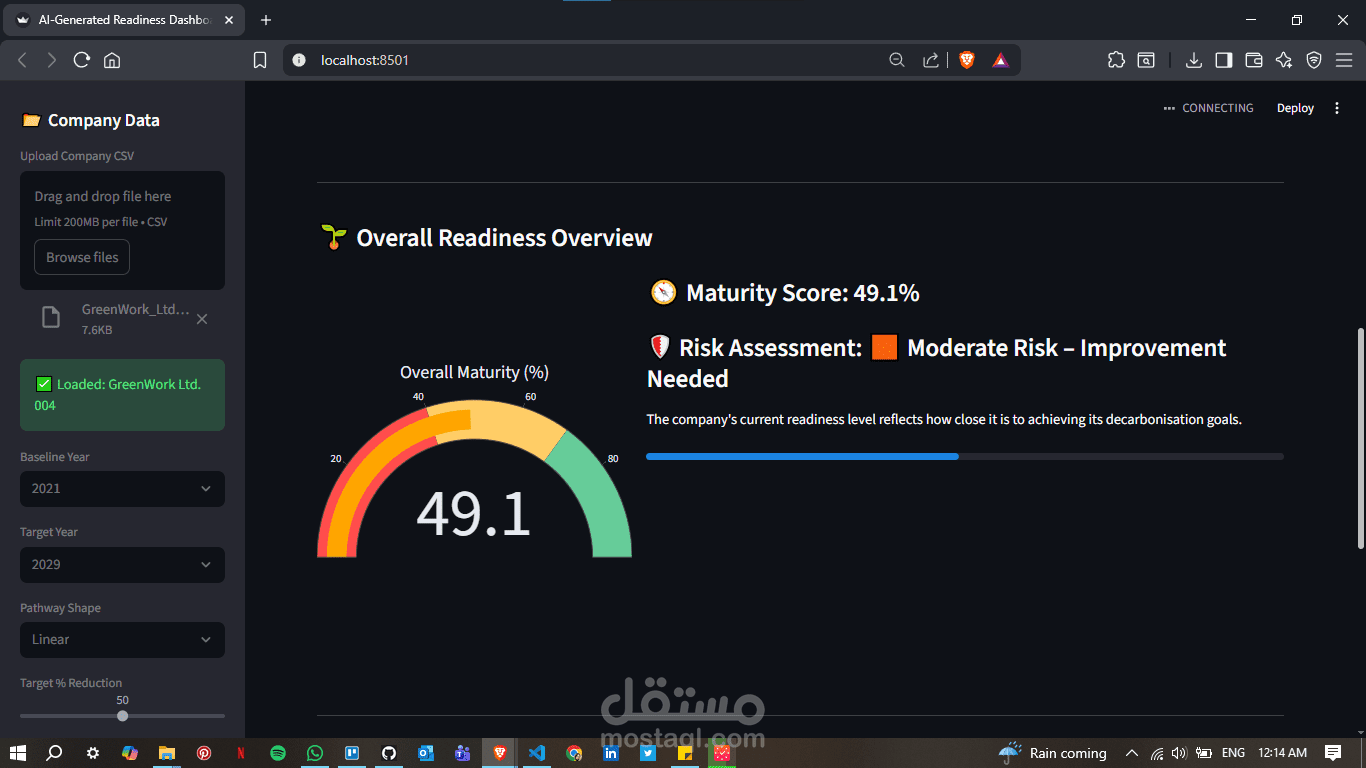Image resolution: width=1366 pixels, height=768 pixels.
Task: Open GitHub Desktop from taskbar
Action: [389, 753]
